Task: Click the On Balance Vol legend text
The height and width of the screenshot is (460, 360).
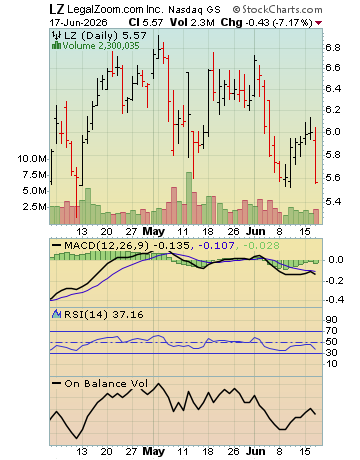Action: point(106,383)
